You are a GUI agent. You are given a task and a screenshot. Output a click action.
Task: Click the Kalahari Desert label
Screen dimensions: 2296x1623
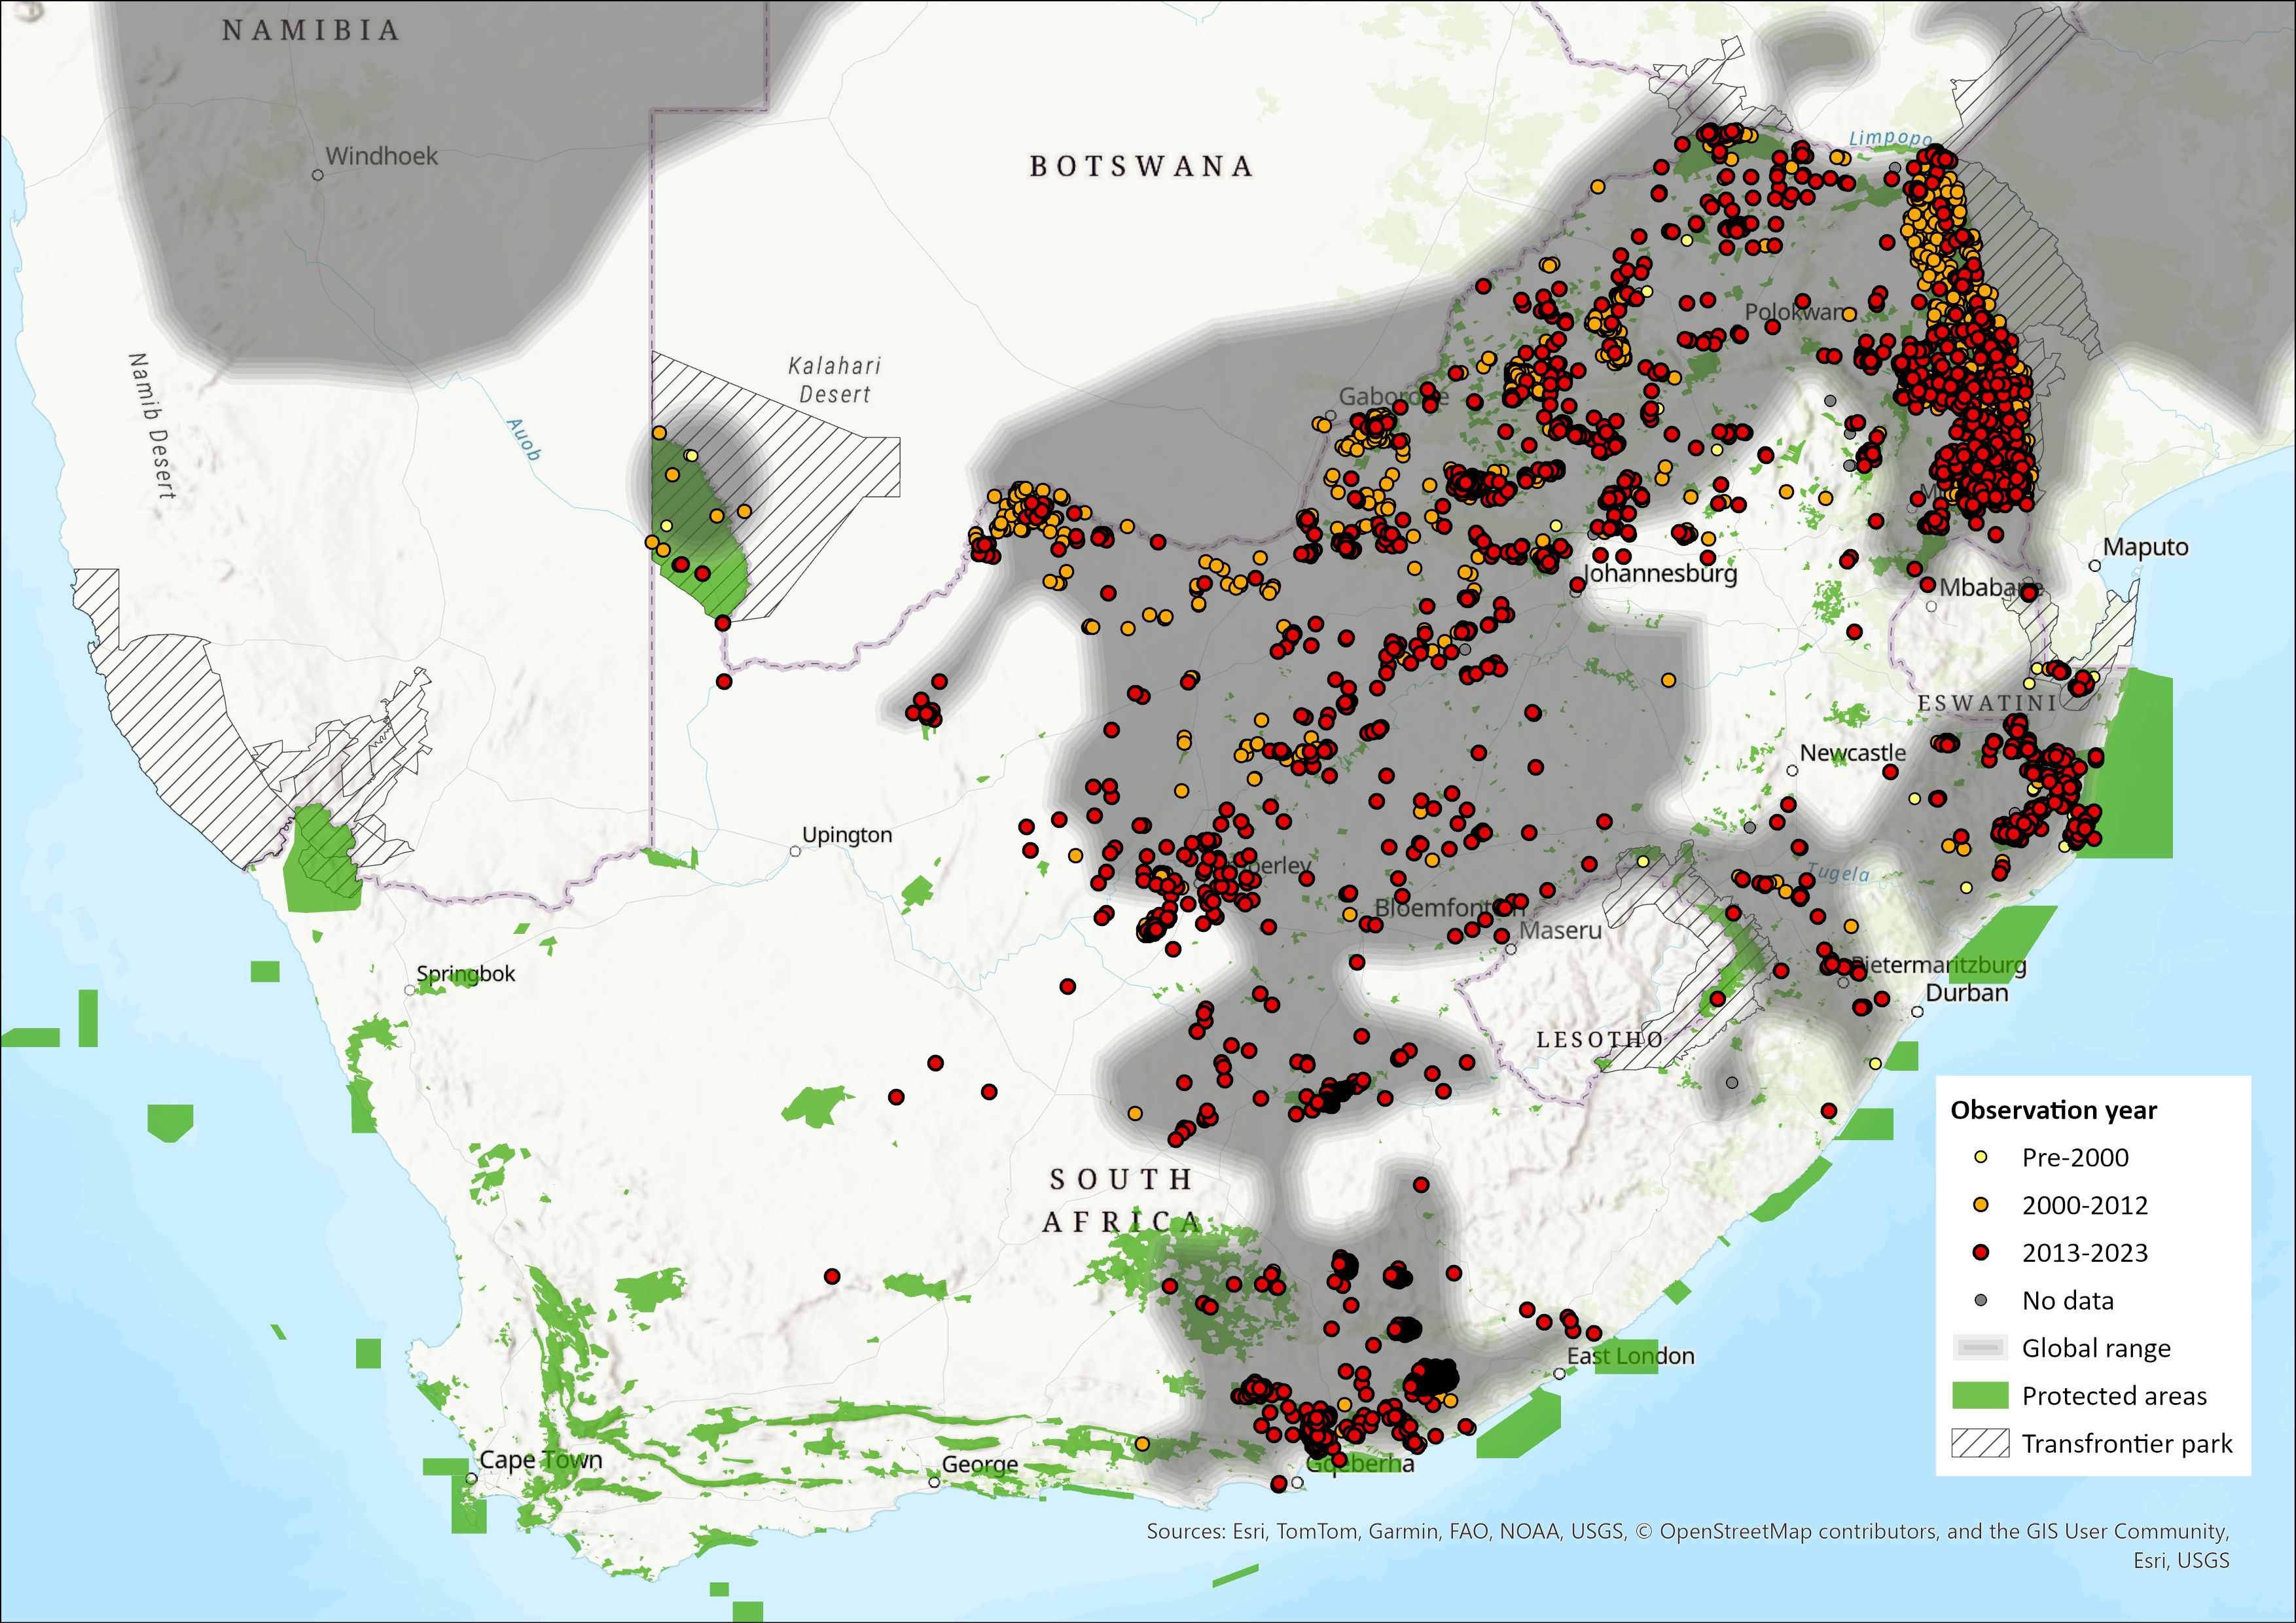(x=834, y=380)
